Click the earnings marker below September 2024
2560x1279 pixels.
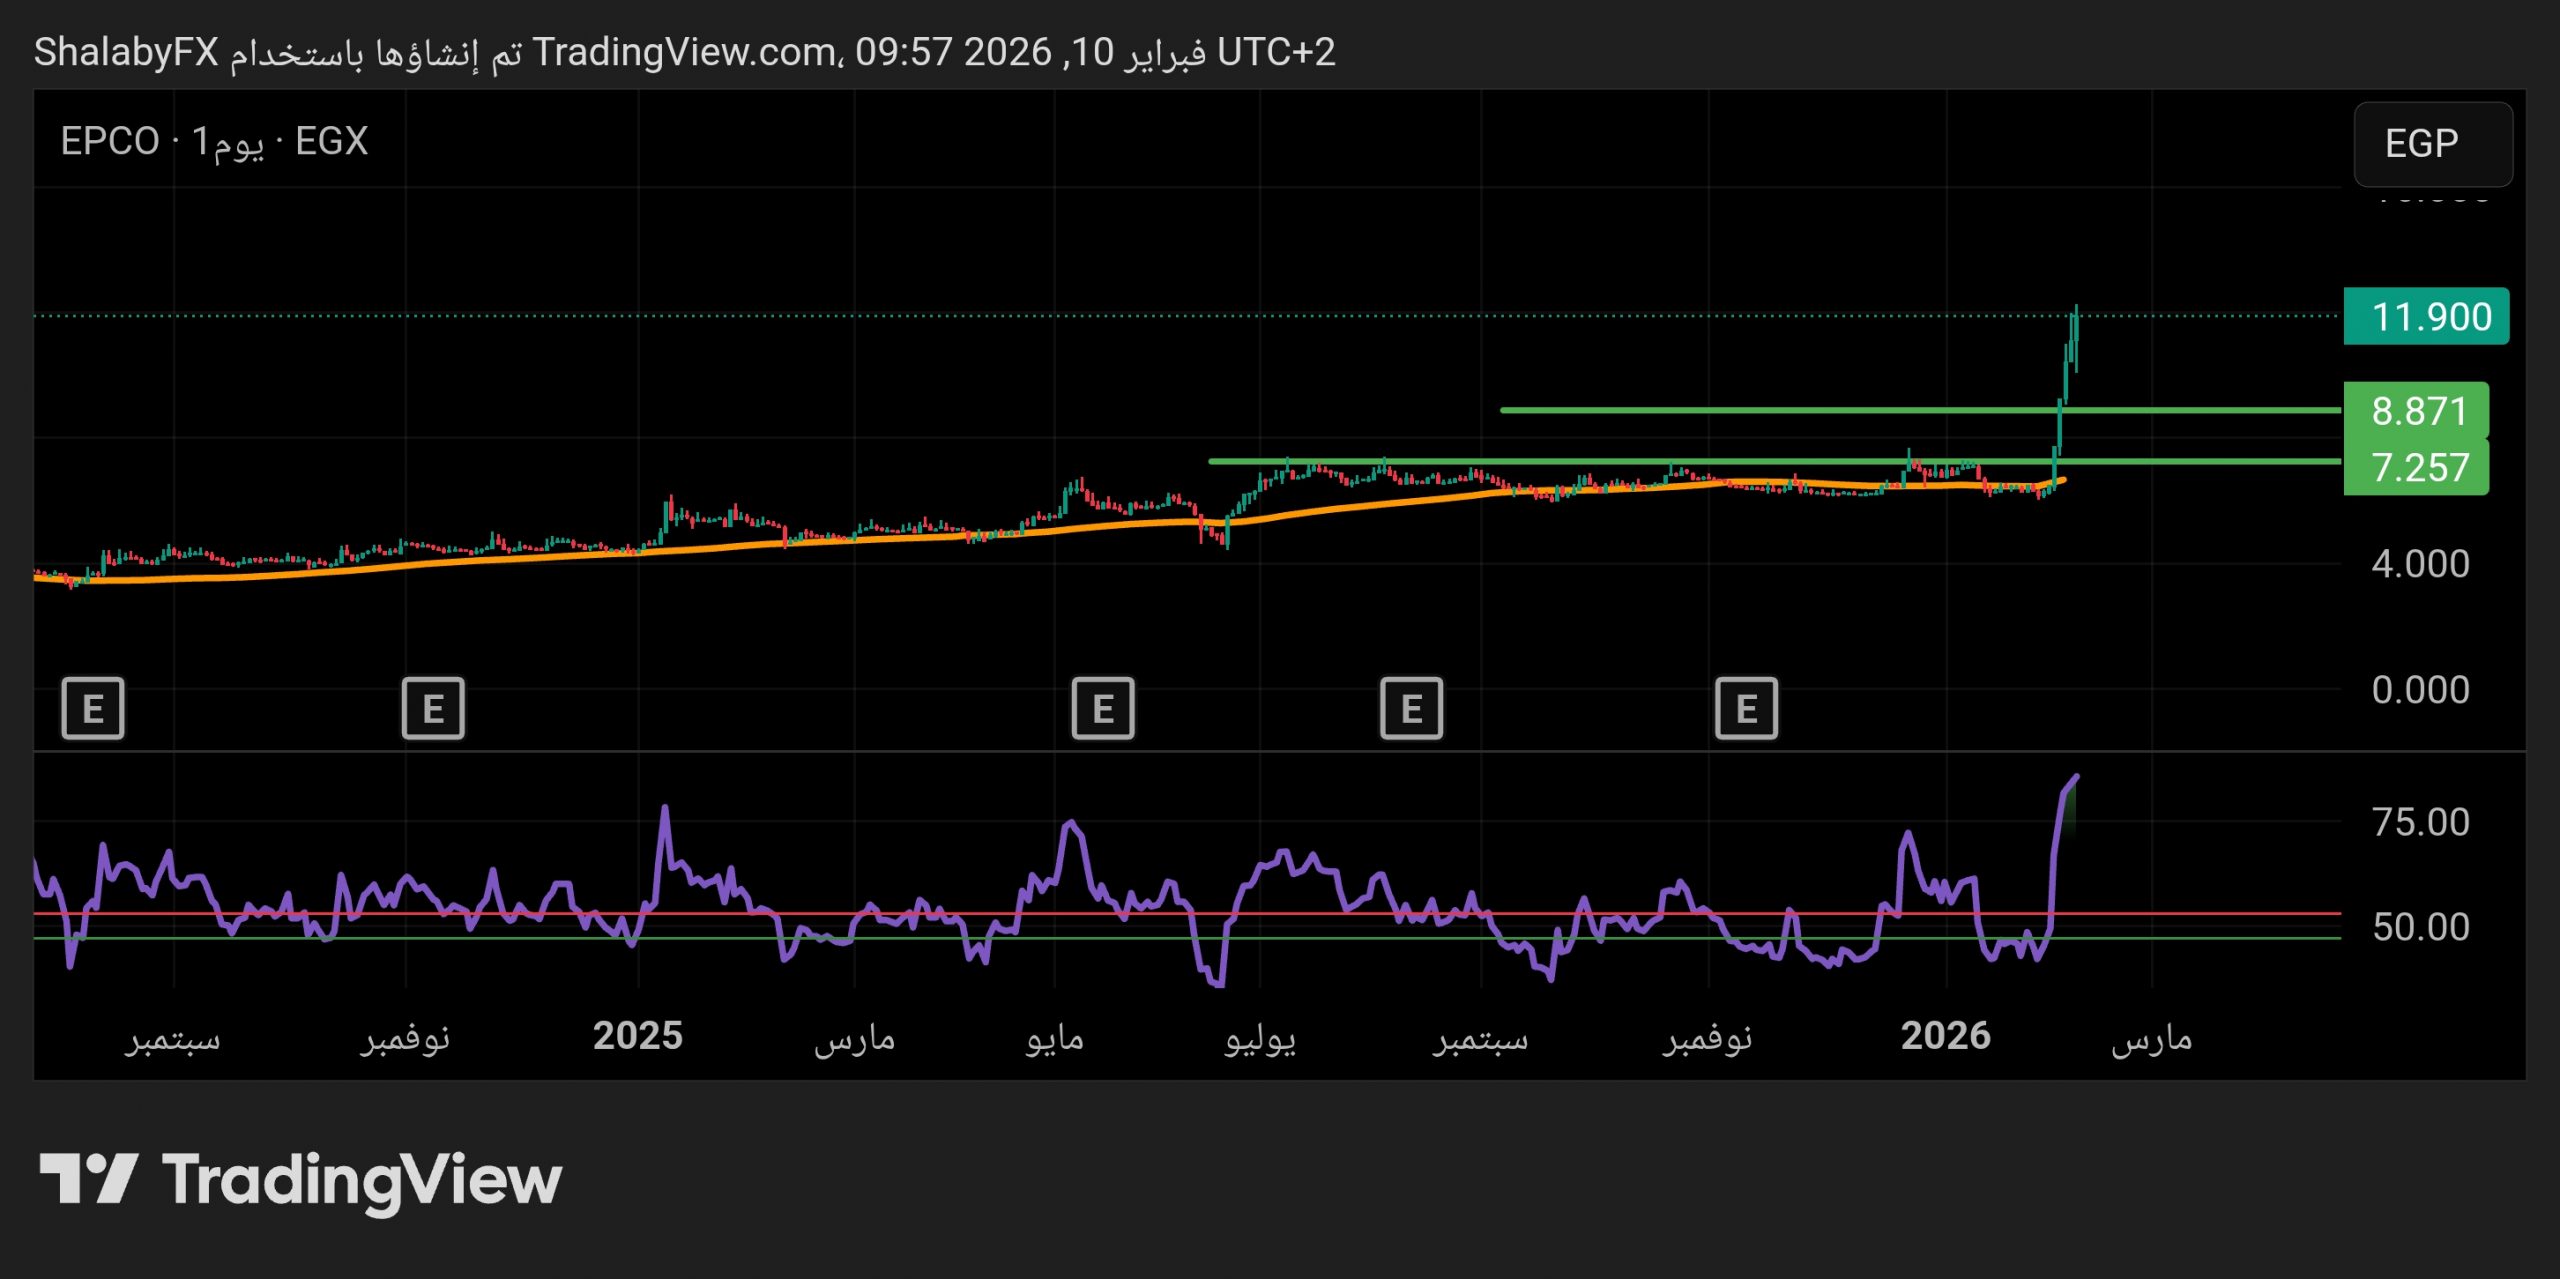coord(95,710)
